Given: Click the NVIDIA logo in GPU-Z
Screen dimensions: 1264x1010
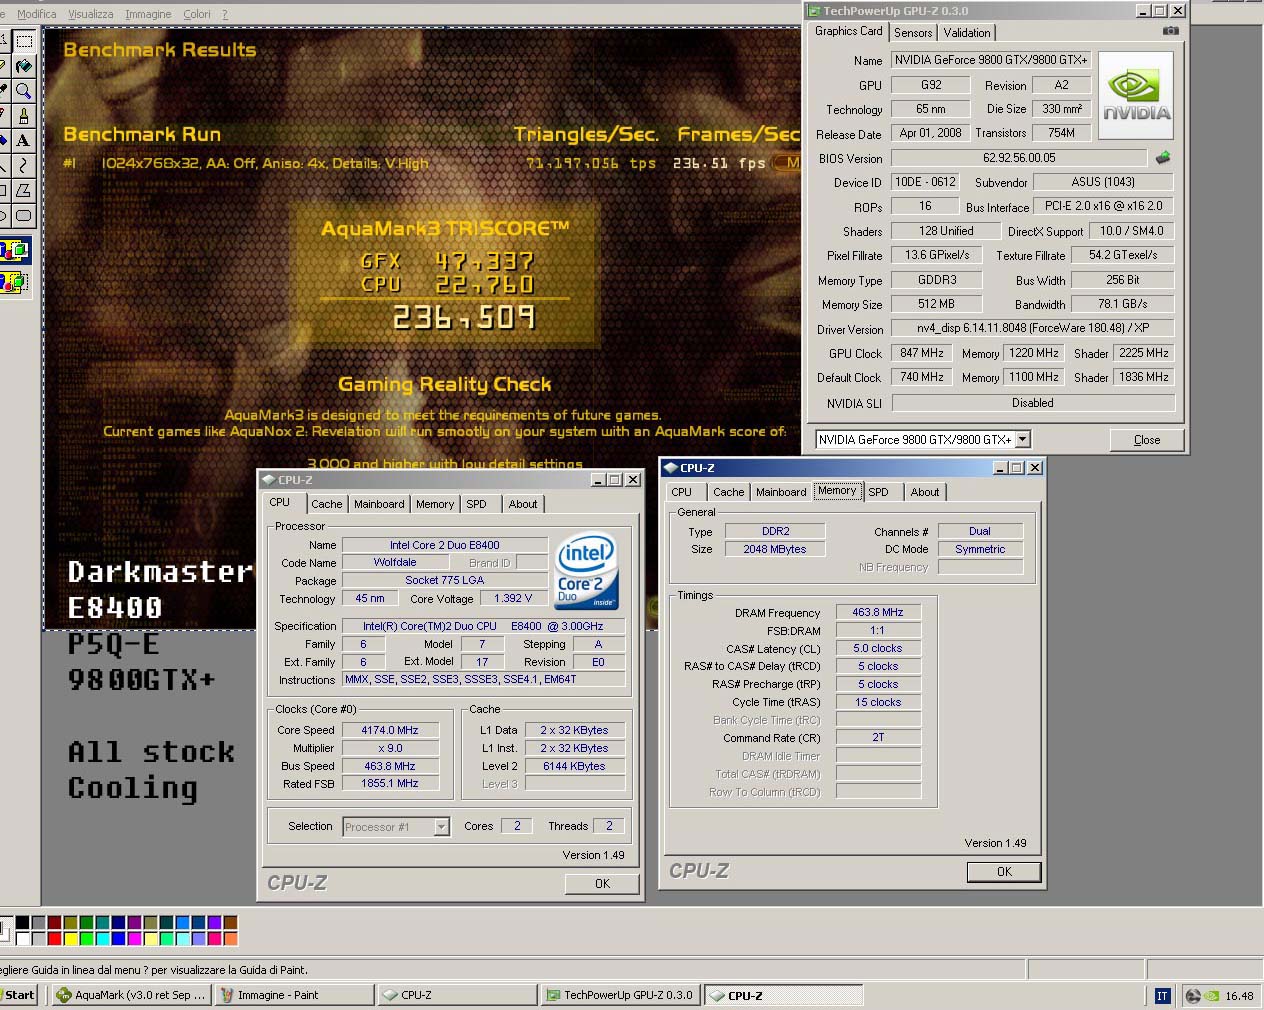Looking at the screenshot, I should [1137, 97].
